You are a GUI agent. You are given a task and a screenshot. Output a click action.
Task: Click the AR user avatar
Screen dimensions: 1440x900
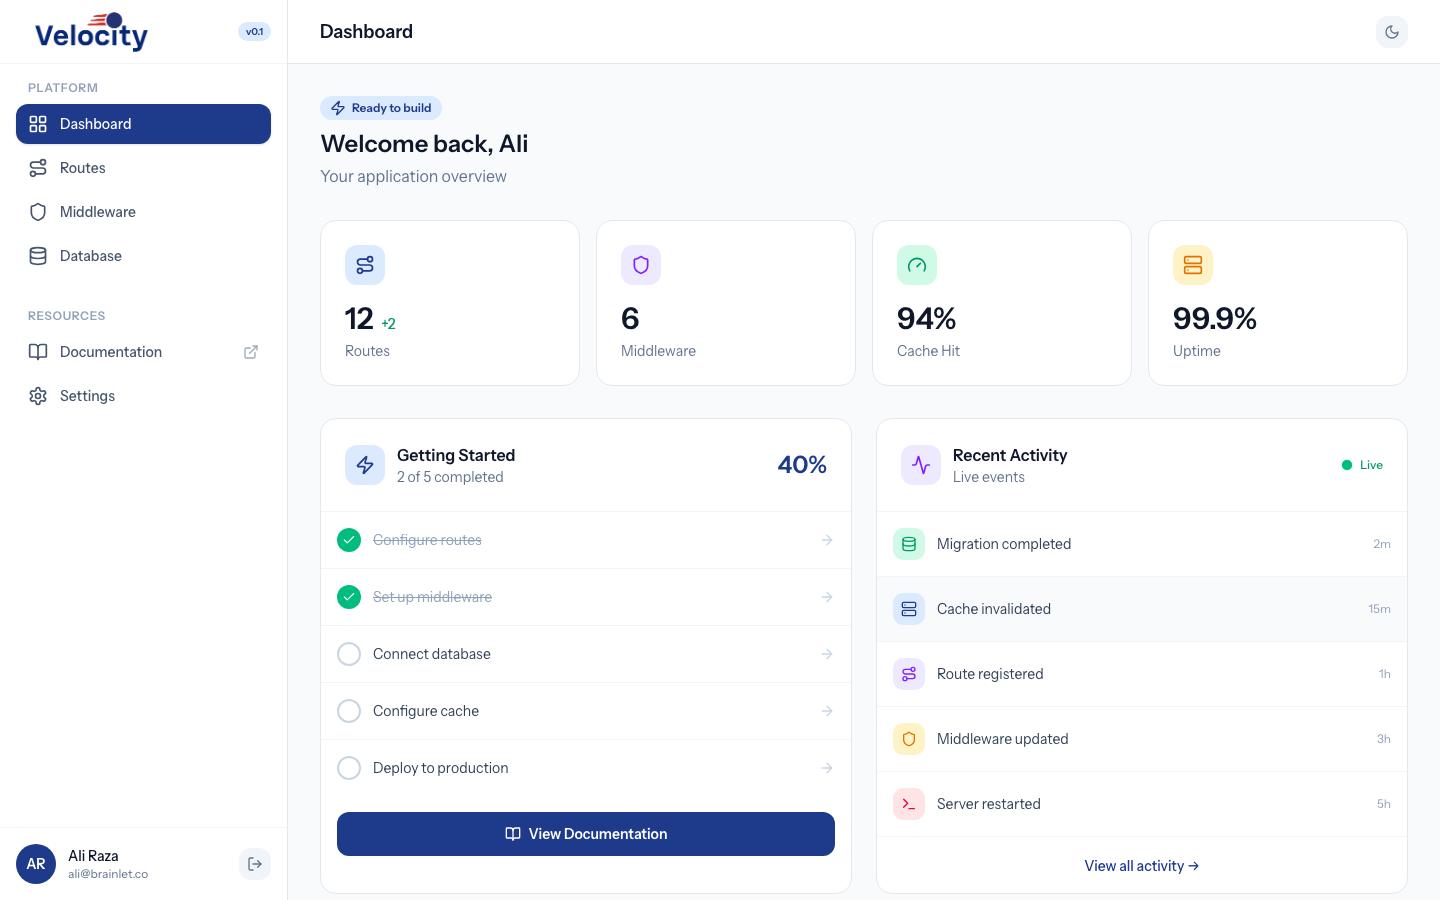click(36, 863)
